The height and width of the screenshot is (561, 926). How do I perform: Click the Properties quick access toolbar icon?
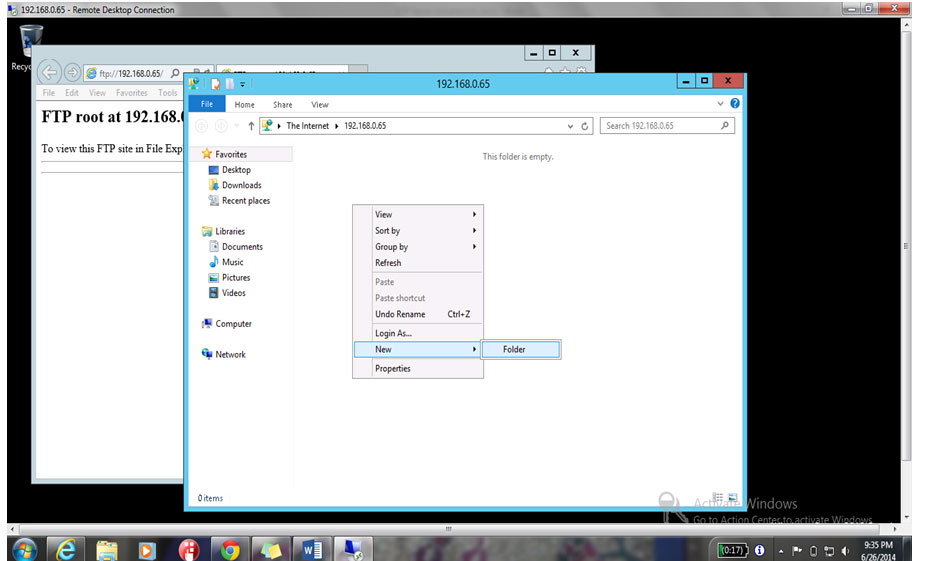(x=216, y=84)
